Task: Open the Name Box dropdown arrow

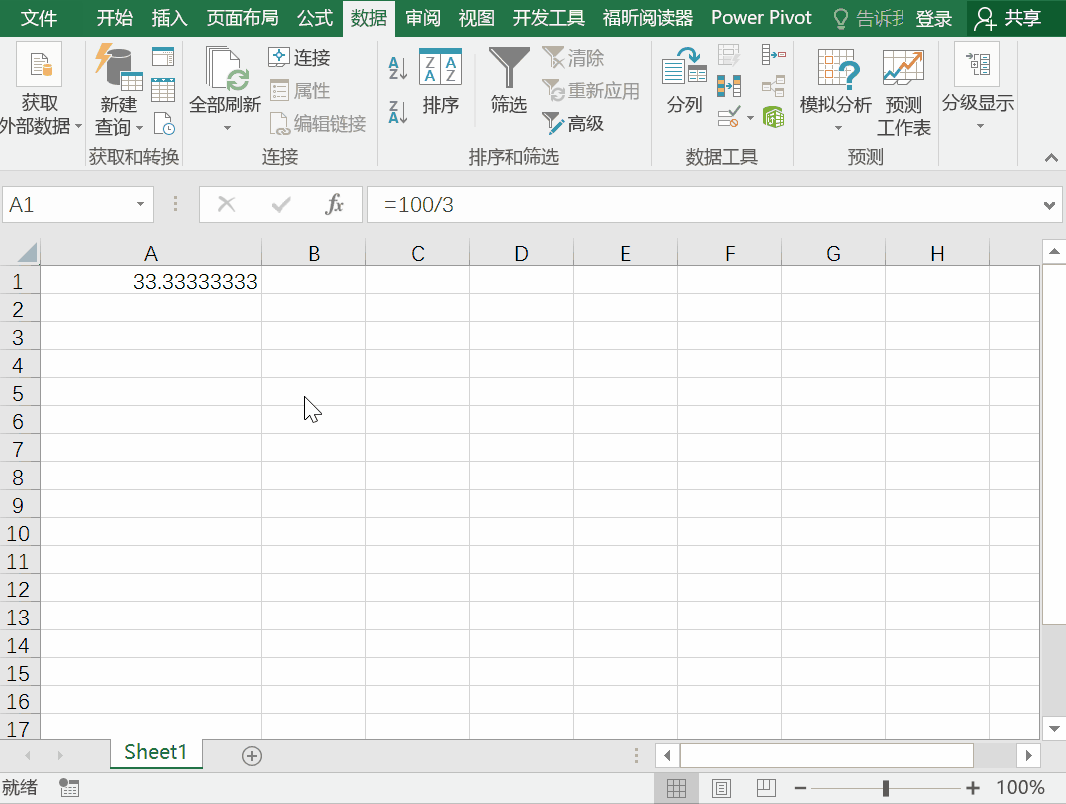Action: click(x=140, y=205)
